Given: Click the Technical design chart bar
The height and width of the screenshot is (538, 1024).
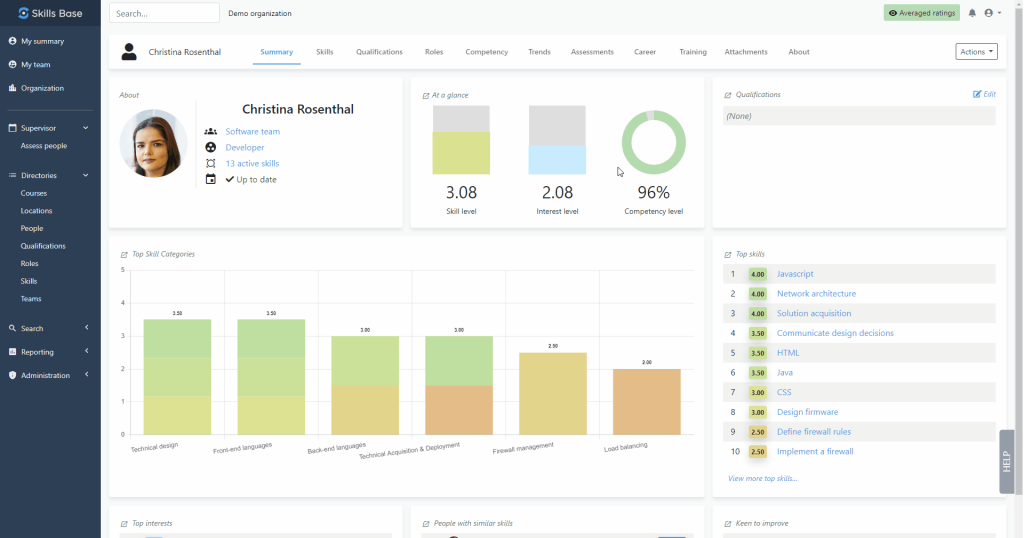Looking at the screenshot, I should pos(177,377).
